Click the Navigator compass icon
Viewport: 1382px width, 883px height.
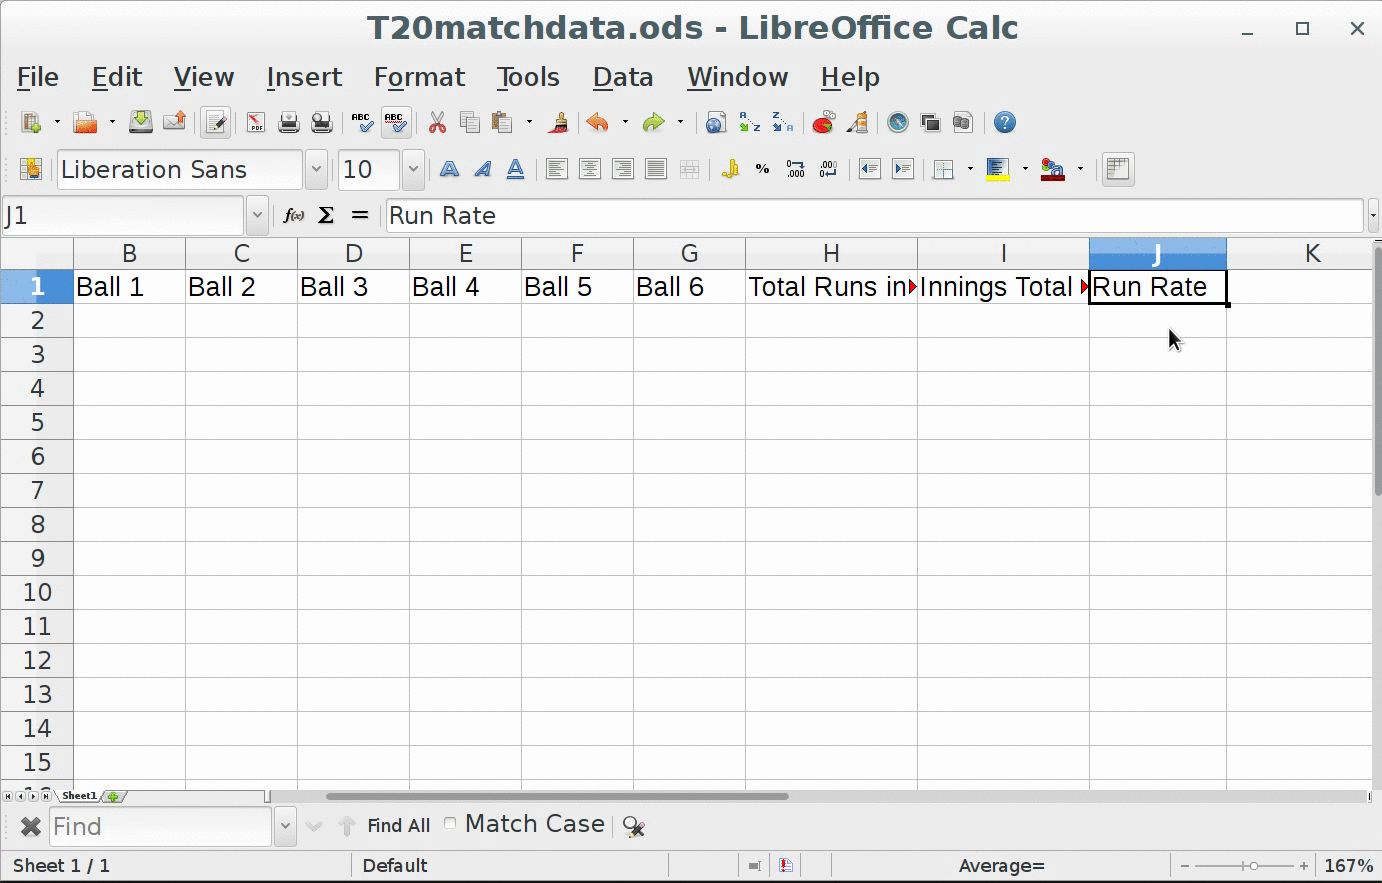898,123
